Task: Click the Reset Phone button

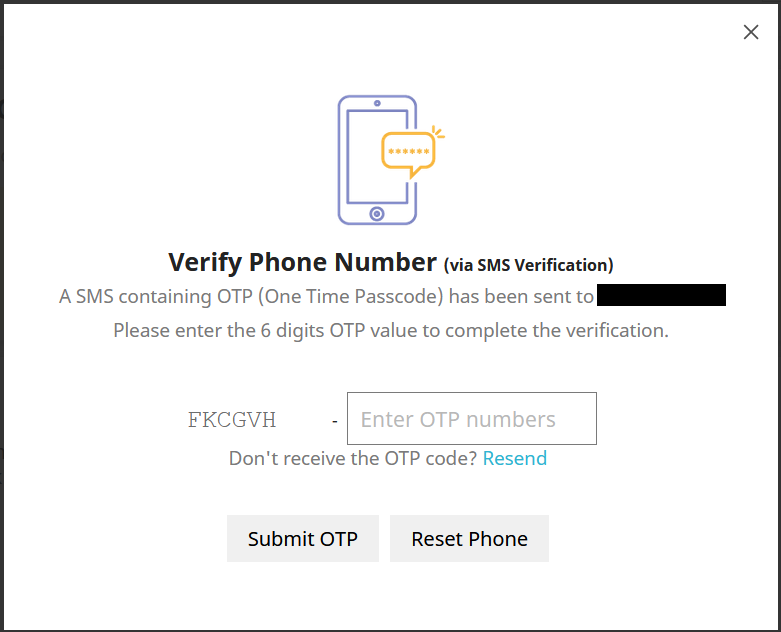Action: 469,538
